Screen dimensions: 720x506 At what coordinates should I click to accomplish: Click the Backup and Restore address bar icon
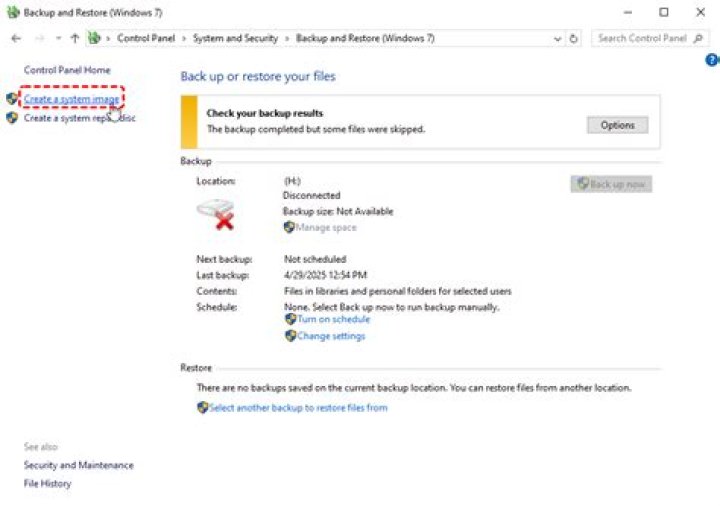tap(94, 38)
